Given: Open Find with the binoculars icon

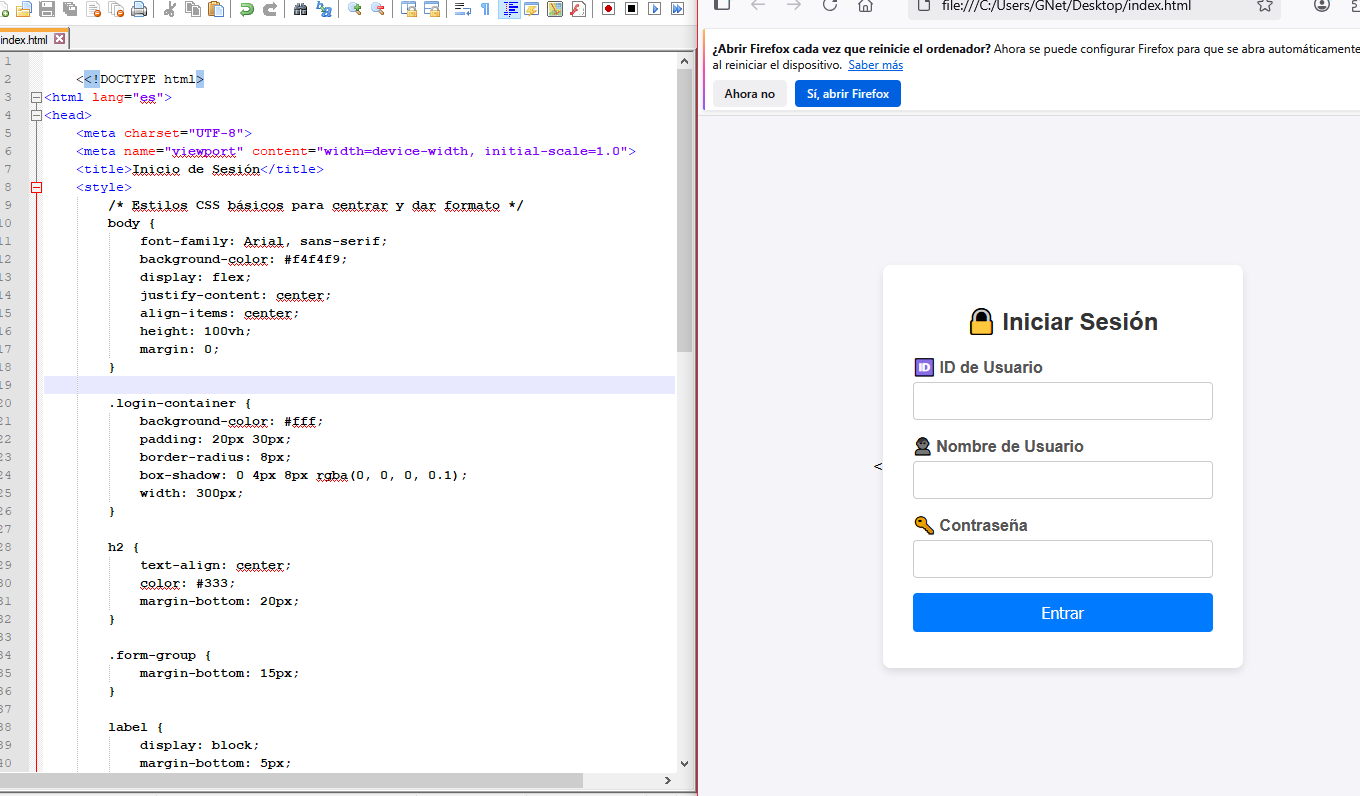Looking at the screenshot, I should click(300, 9).
